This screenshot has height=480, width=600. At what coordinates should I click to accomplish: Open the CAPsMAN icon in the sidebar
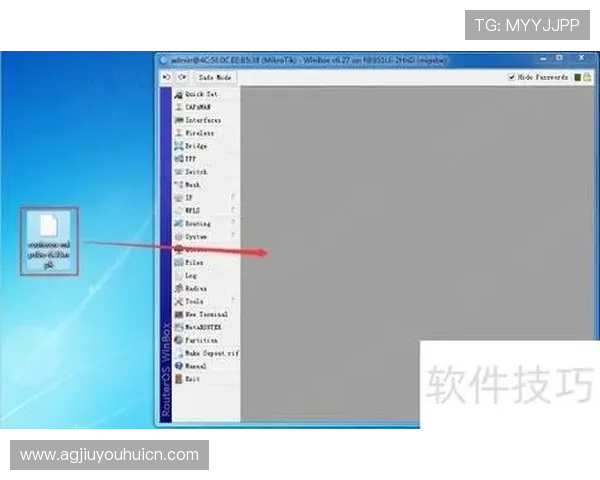(x=179, y=107)
